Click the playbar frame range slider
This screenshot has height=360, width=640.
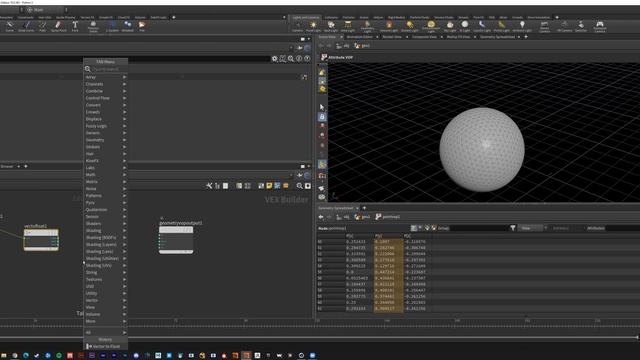click(319, 338)
